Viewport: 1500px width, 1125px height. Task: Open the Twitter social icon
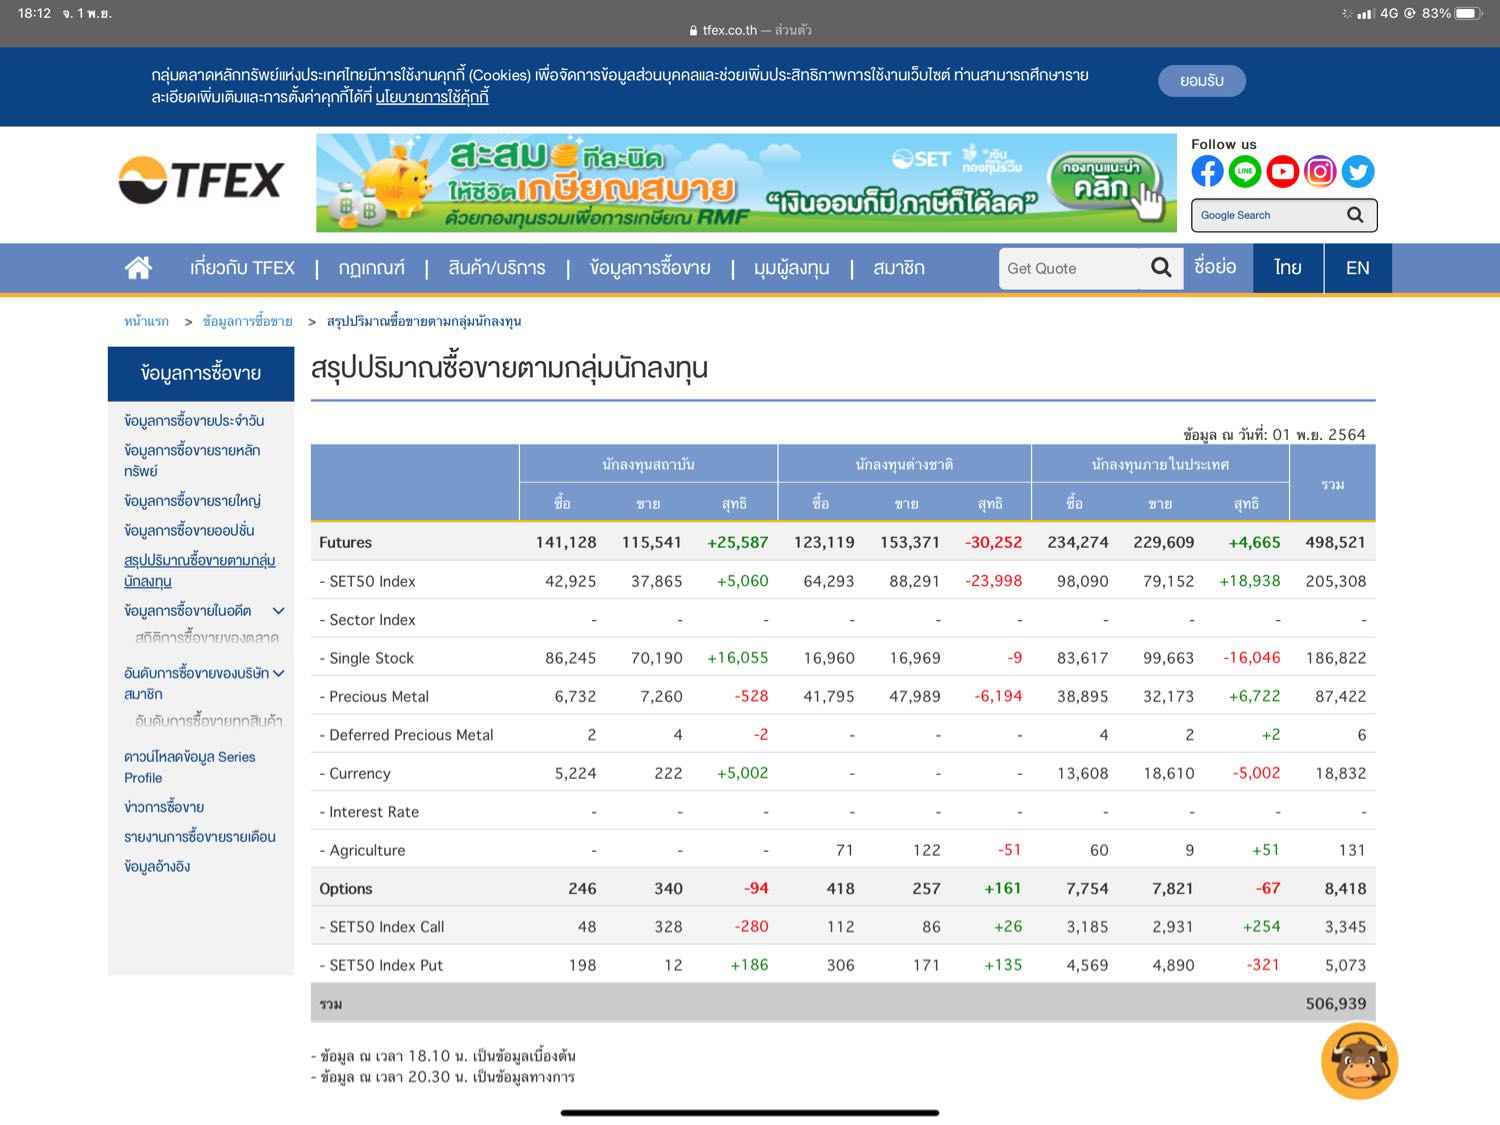(1358, 172)
